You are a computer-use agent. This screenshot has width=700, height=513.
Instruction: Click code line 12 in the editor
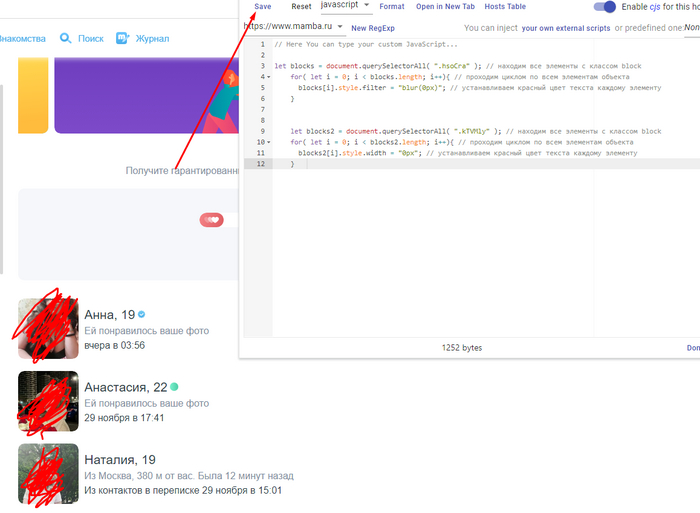pos(486,164)
